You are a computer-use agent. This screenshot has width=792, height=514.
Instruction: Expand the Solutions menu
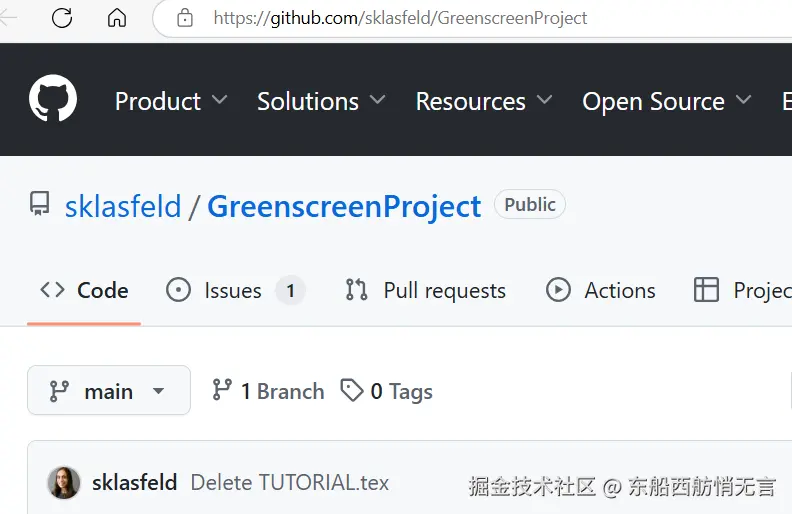[x=321, y=101]
